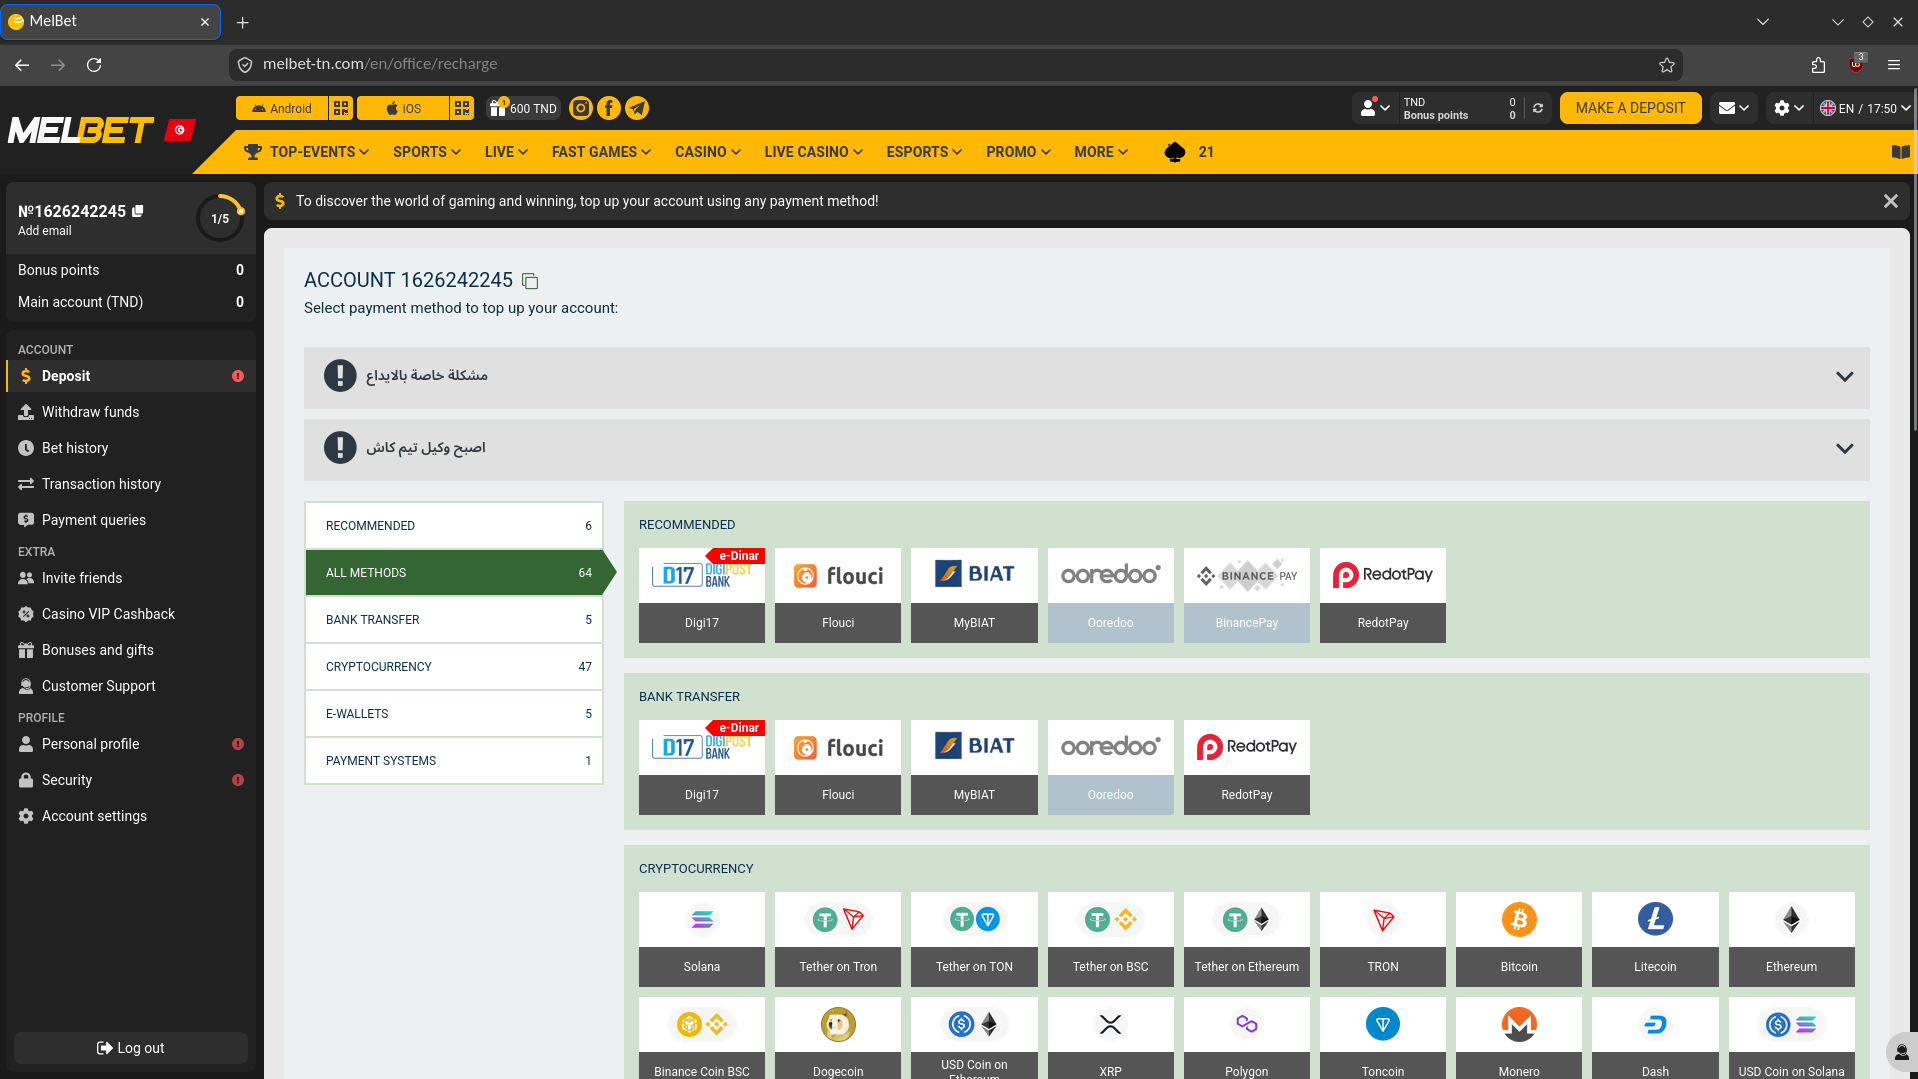Open the spade poker icon labeled 21
Screen dimensions: 1918x1079
click(1189, 152)
